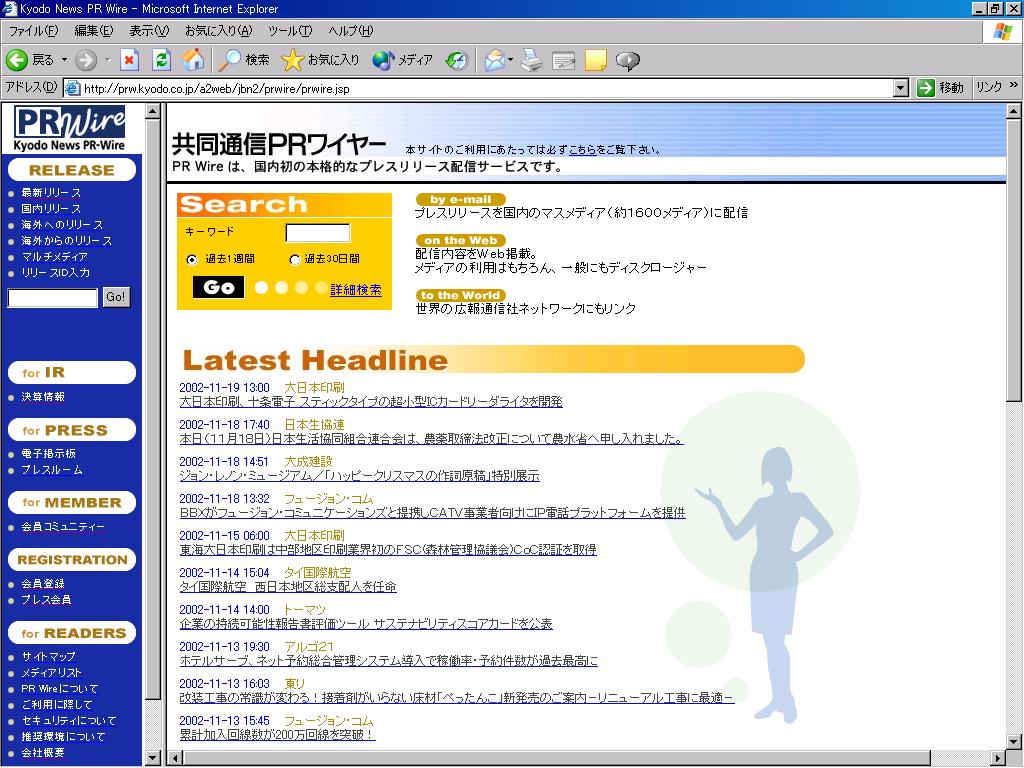The image size is (1024, 768).
Task: Select the past 1 week (過去1週間) radio
Action: [192, 259]
